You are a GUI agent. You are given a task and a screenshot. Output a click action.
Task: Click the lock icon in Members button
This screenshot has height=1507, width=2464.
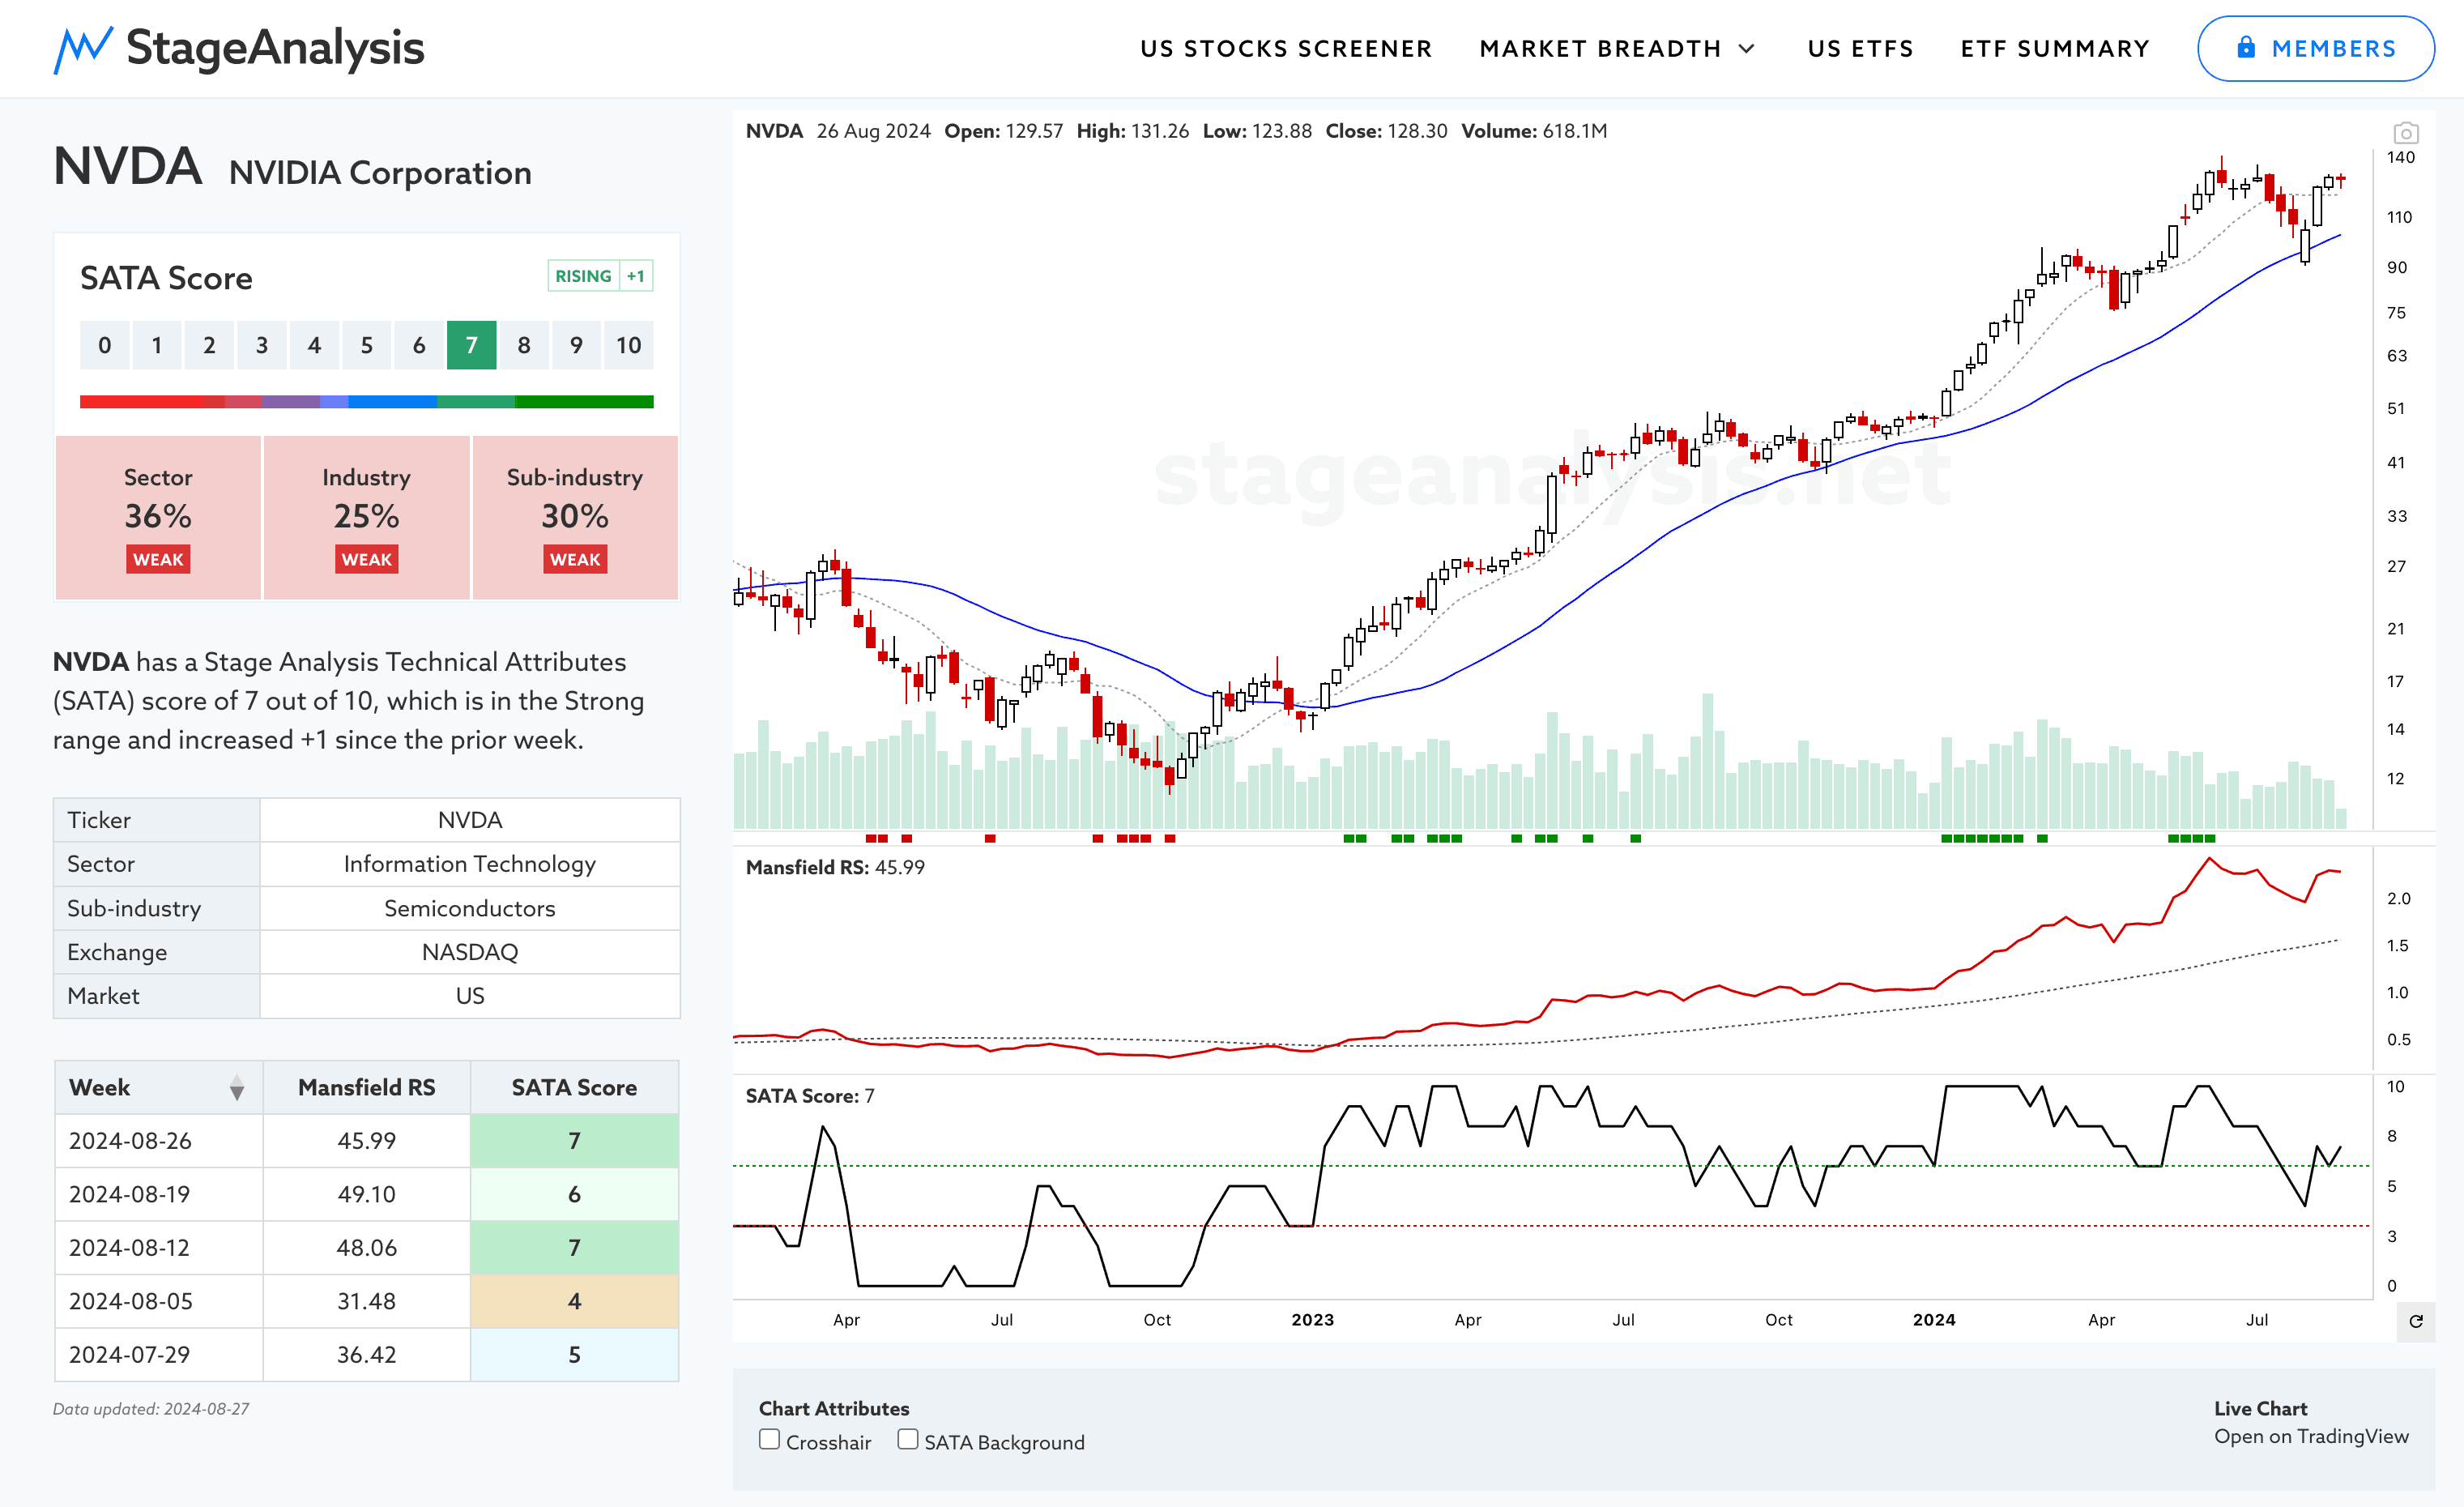pos(2245,48)
